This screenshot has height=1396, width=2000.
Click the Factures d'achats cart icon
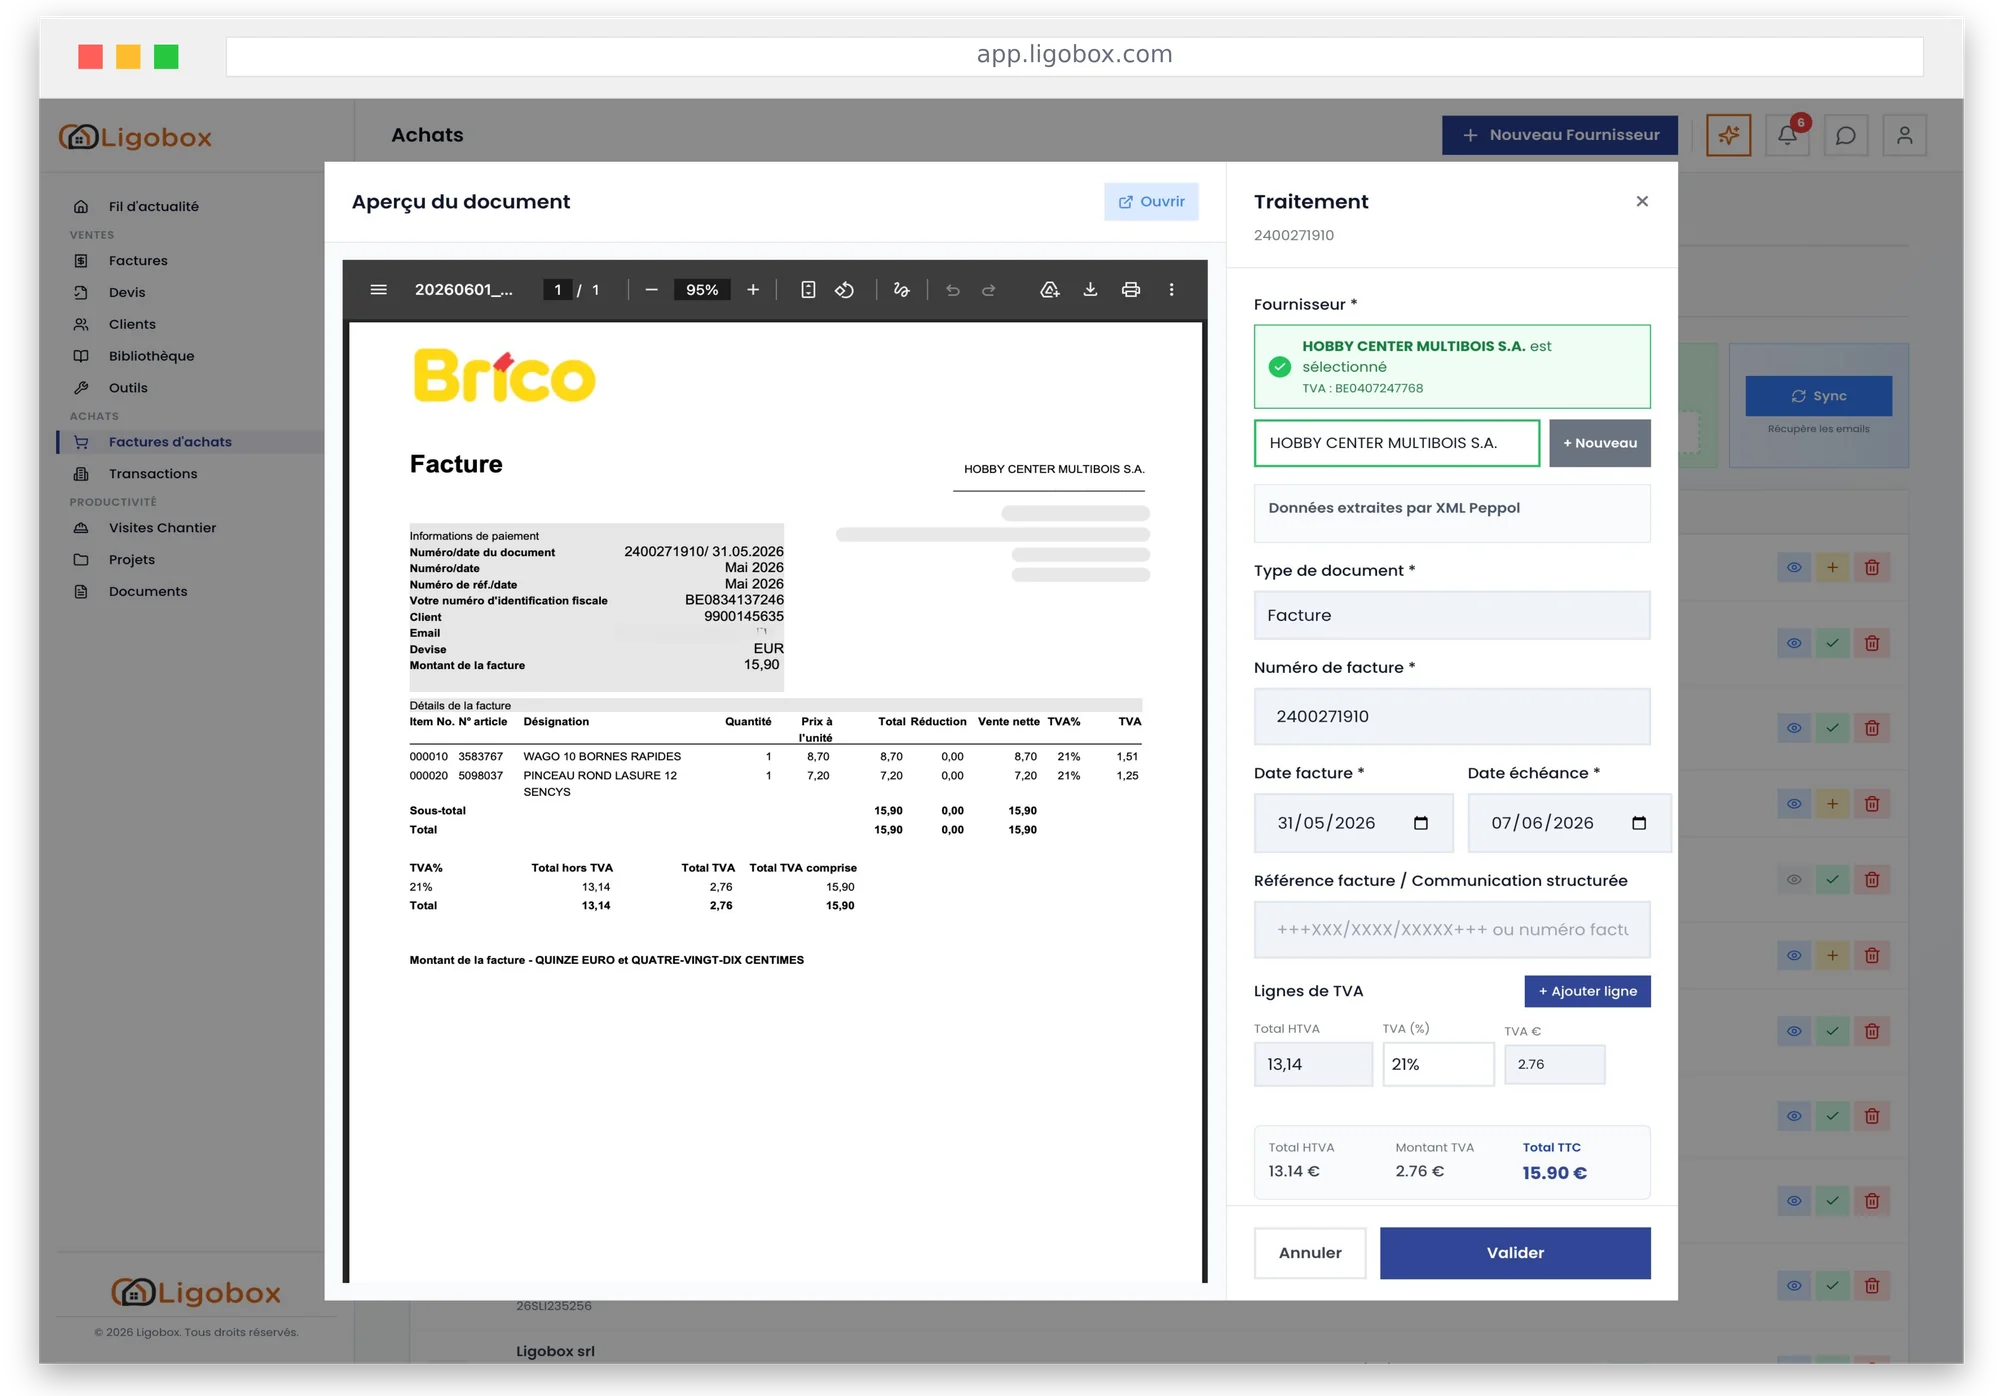81,442
